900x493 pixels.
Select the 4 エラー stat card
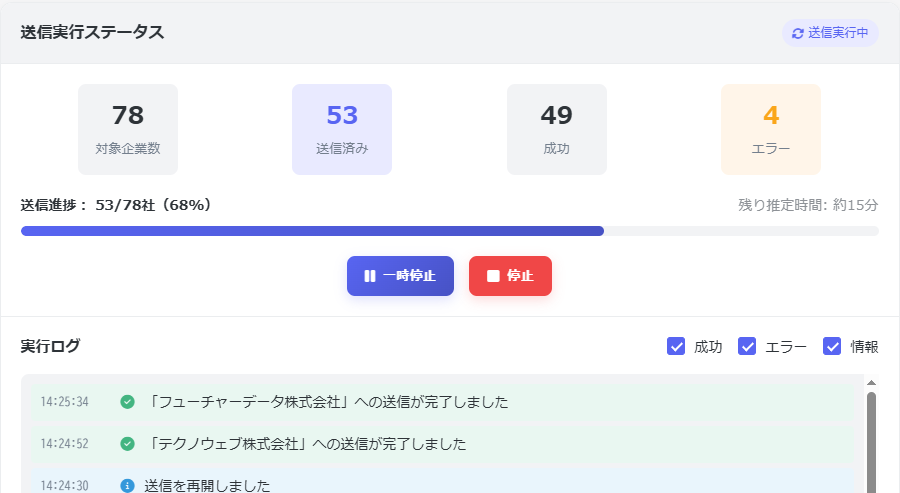point(771,130)
